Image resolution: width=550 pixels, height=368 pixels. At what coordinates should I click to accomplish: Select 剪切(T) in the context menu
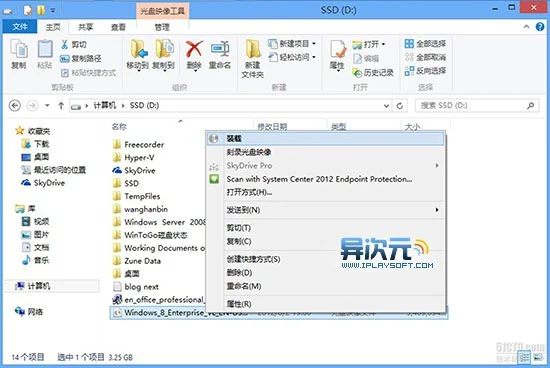coord(325,228)
